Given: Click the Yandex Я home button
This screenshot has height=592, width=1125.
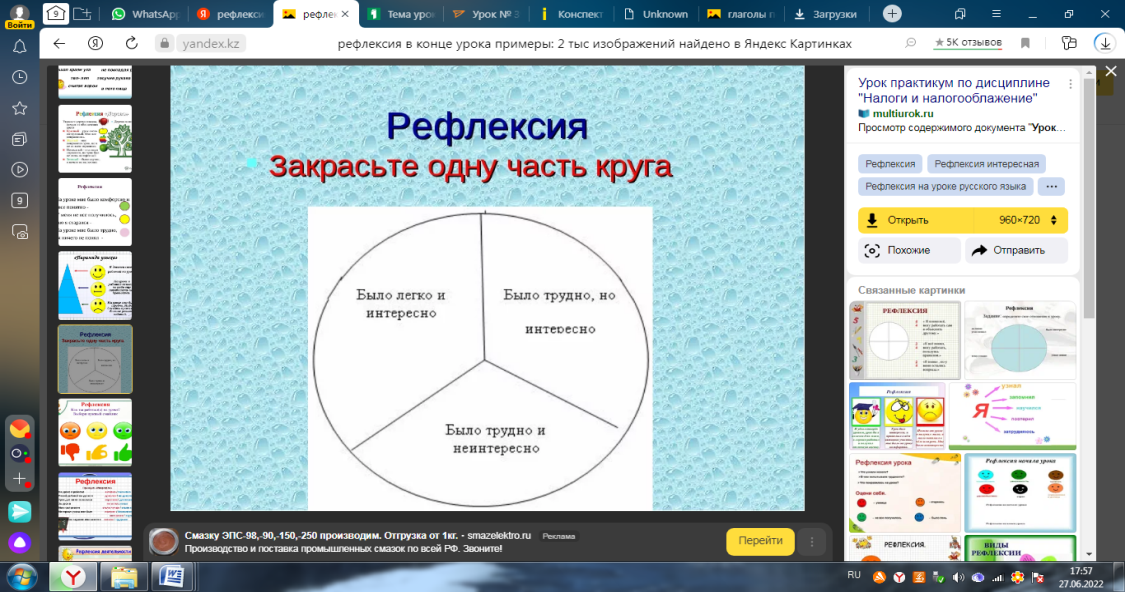Looking at the screenshot, I should pos(95,43).
